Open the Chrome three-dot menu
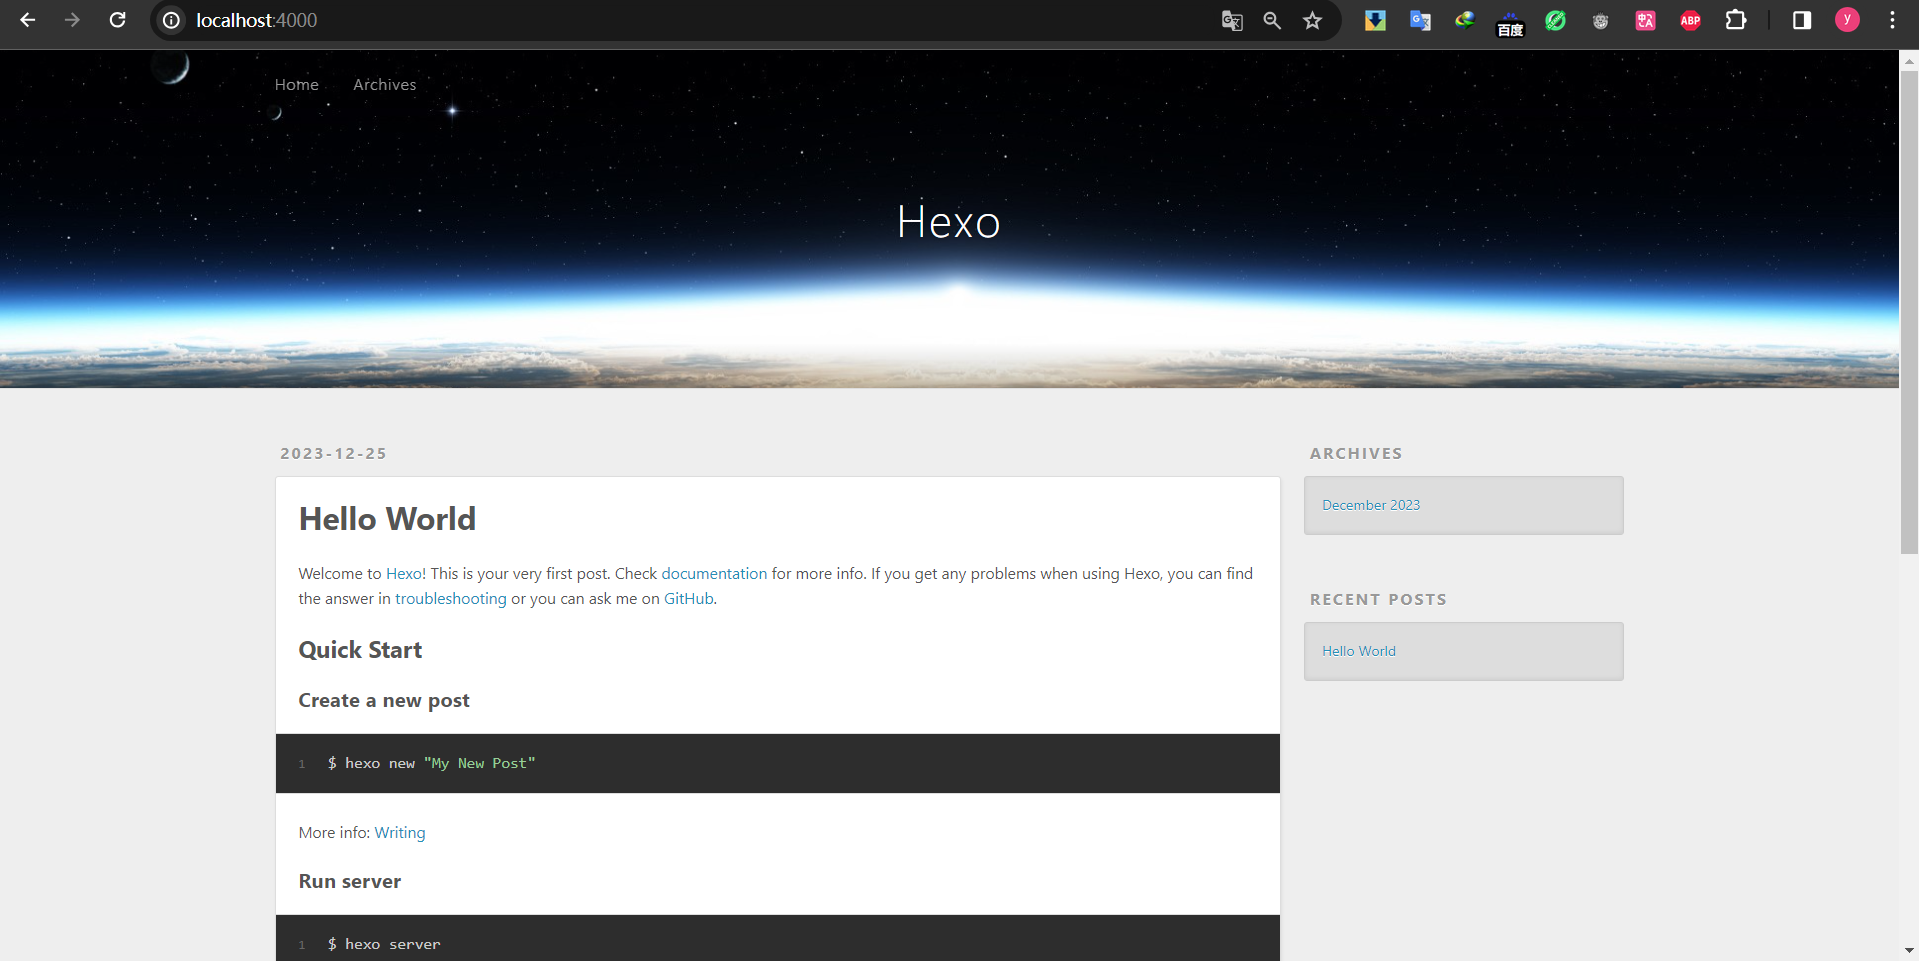This screenshot has width=1919, height=961. click(x=1892, y=20)
